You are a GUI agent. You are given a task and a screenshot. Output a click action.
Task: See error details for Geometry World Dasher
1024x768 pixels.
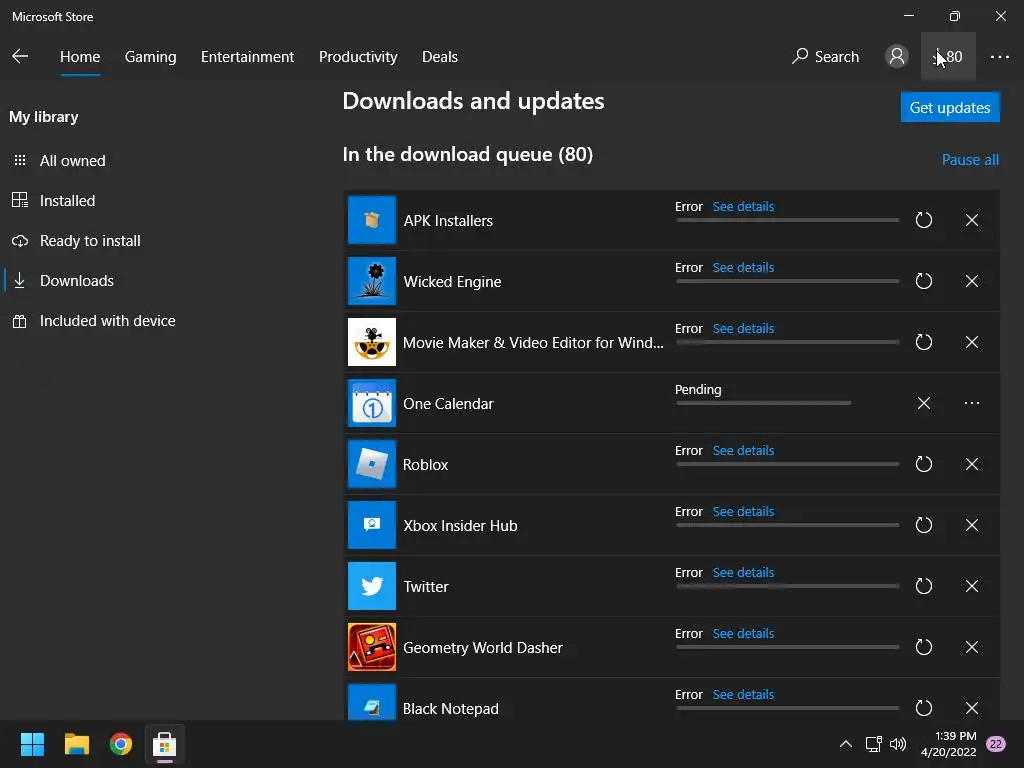point(743,633)
